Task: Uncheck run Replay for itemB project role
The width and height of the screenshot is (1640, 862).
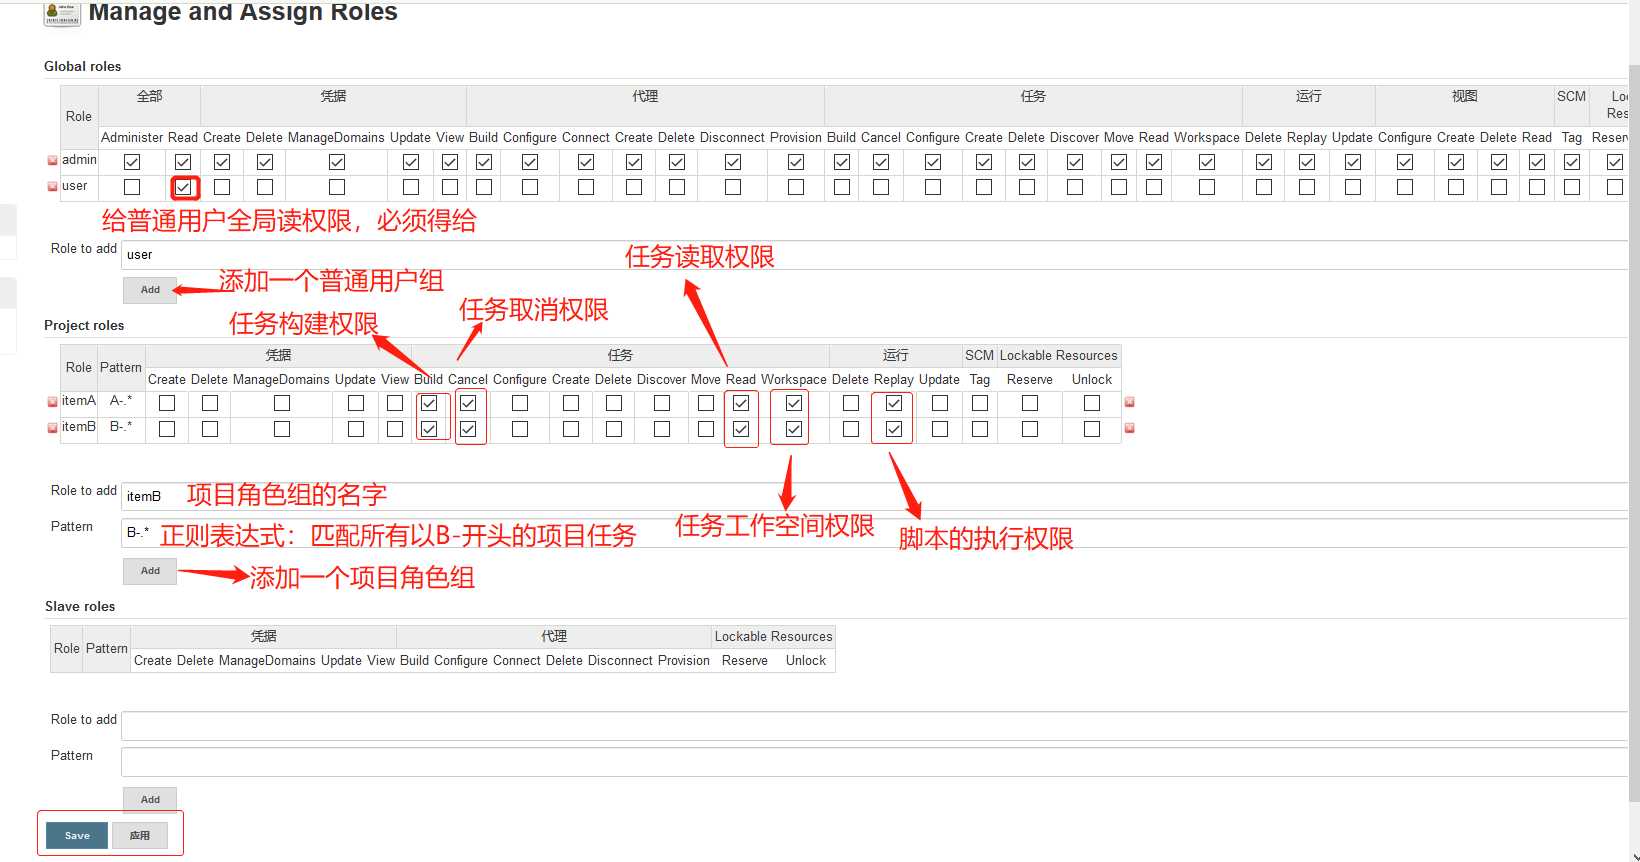Action: tap(894, 429)
